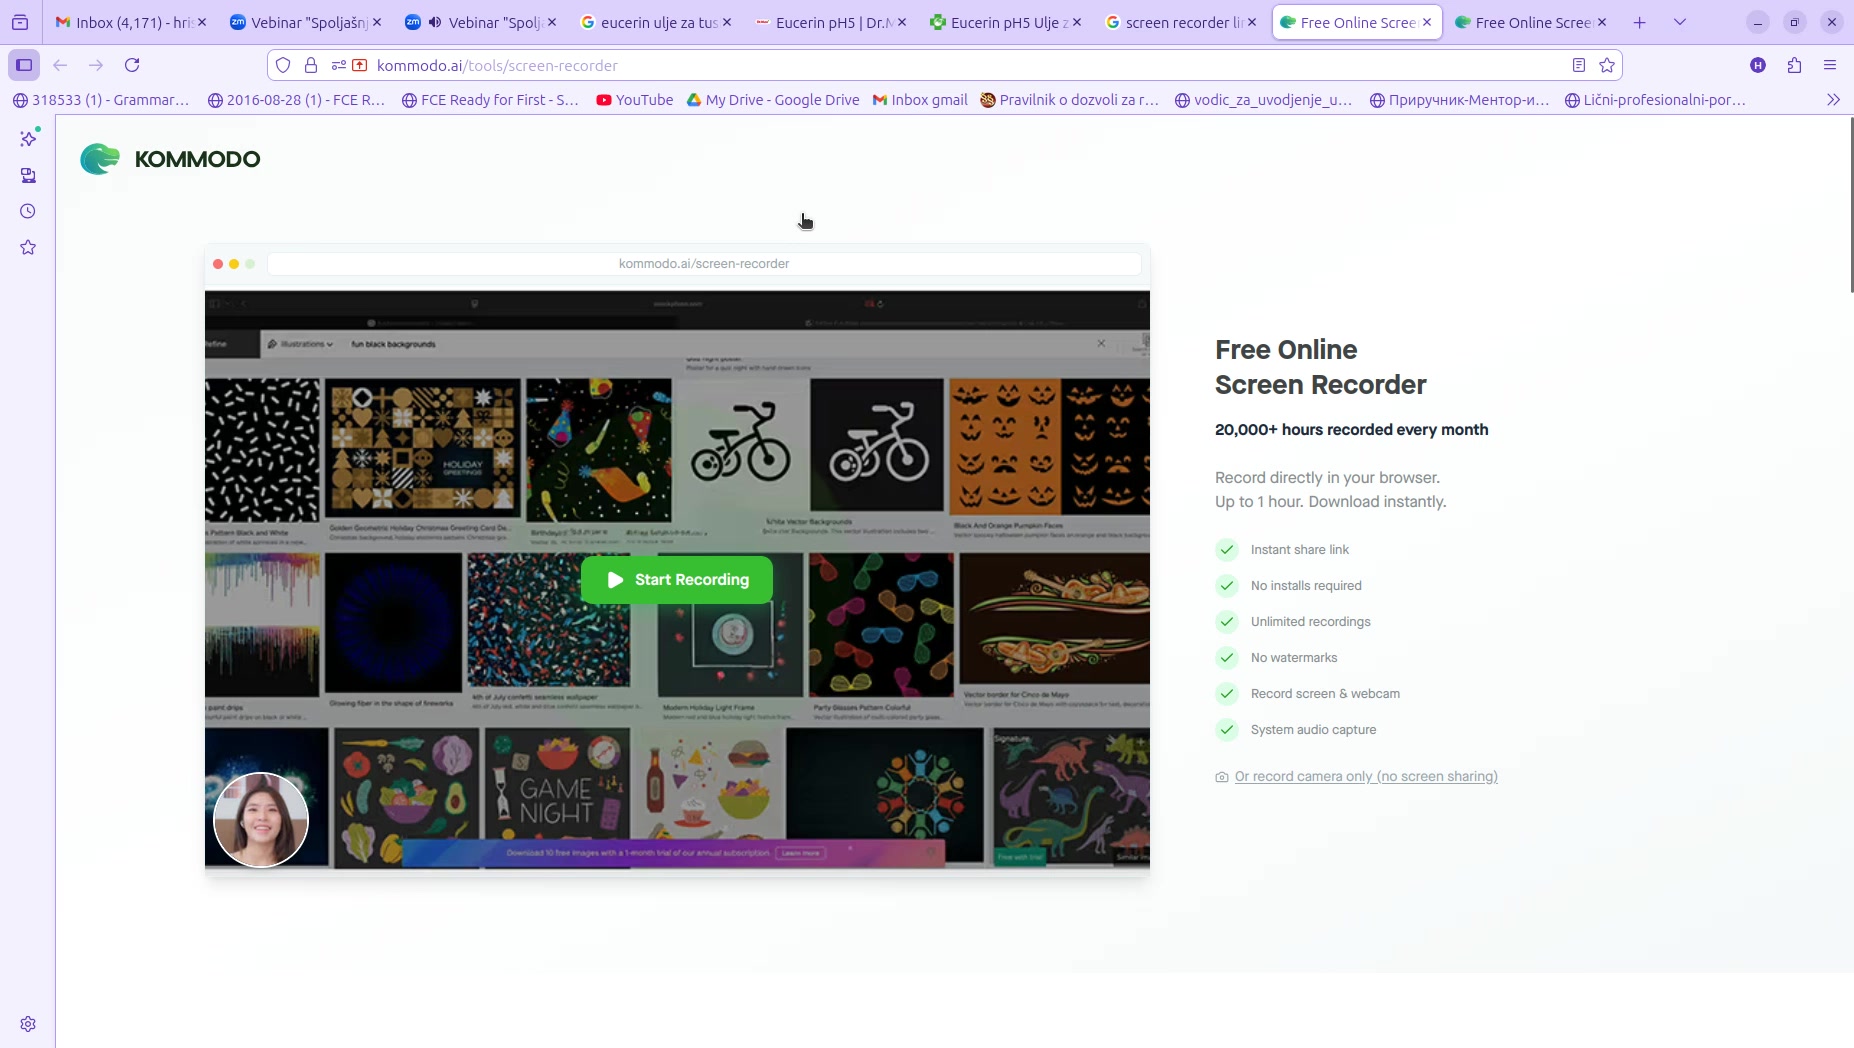Toggle the sidebar panel button
Viewport: 1854px width, 1048px height.
[24, 65]
